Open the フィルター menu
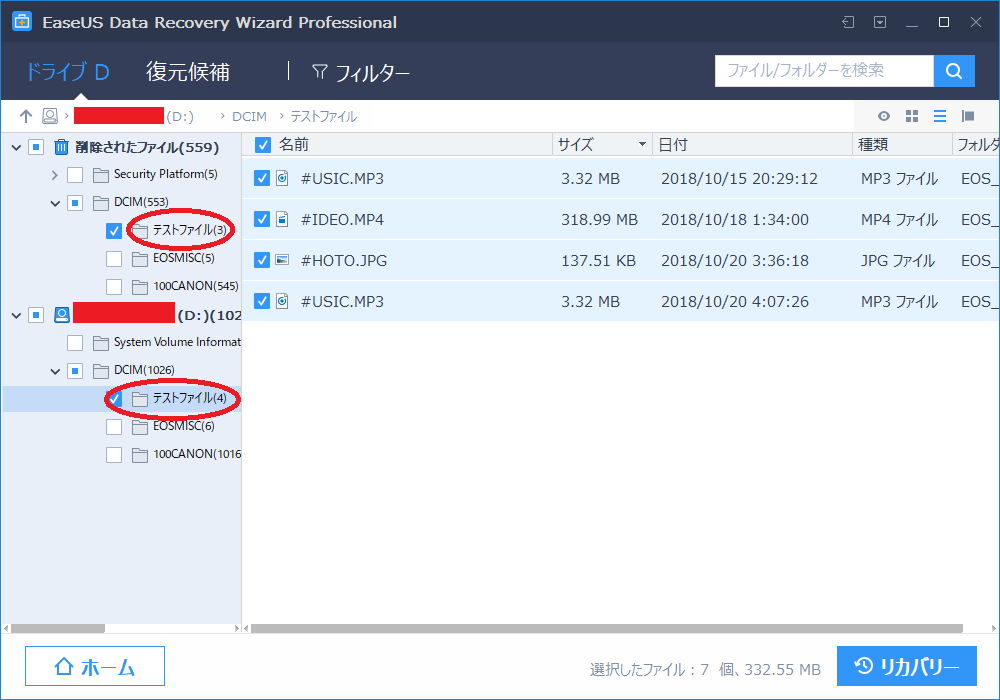Image resolution: width=1000 pixels, height=700 pixels. click(360, 73)
